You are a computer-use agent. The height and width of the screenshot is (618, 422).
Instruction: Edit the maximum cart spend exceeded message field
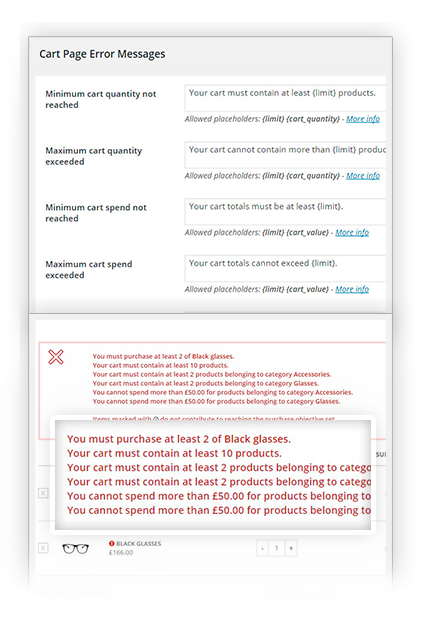pyautogui.click(x=285, y=268)
